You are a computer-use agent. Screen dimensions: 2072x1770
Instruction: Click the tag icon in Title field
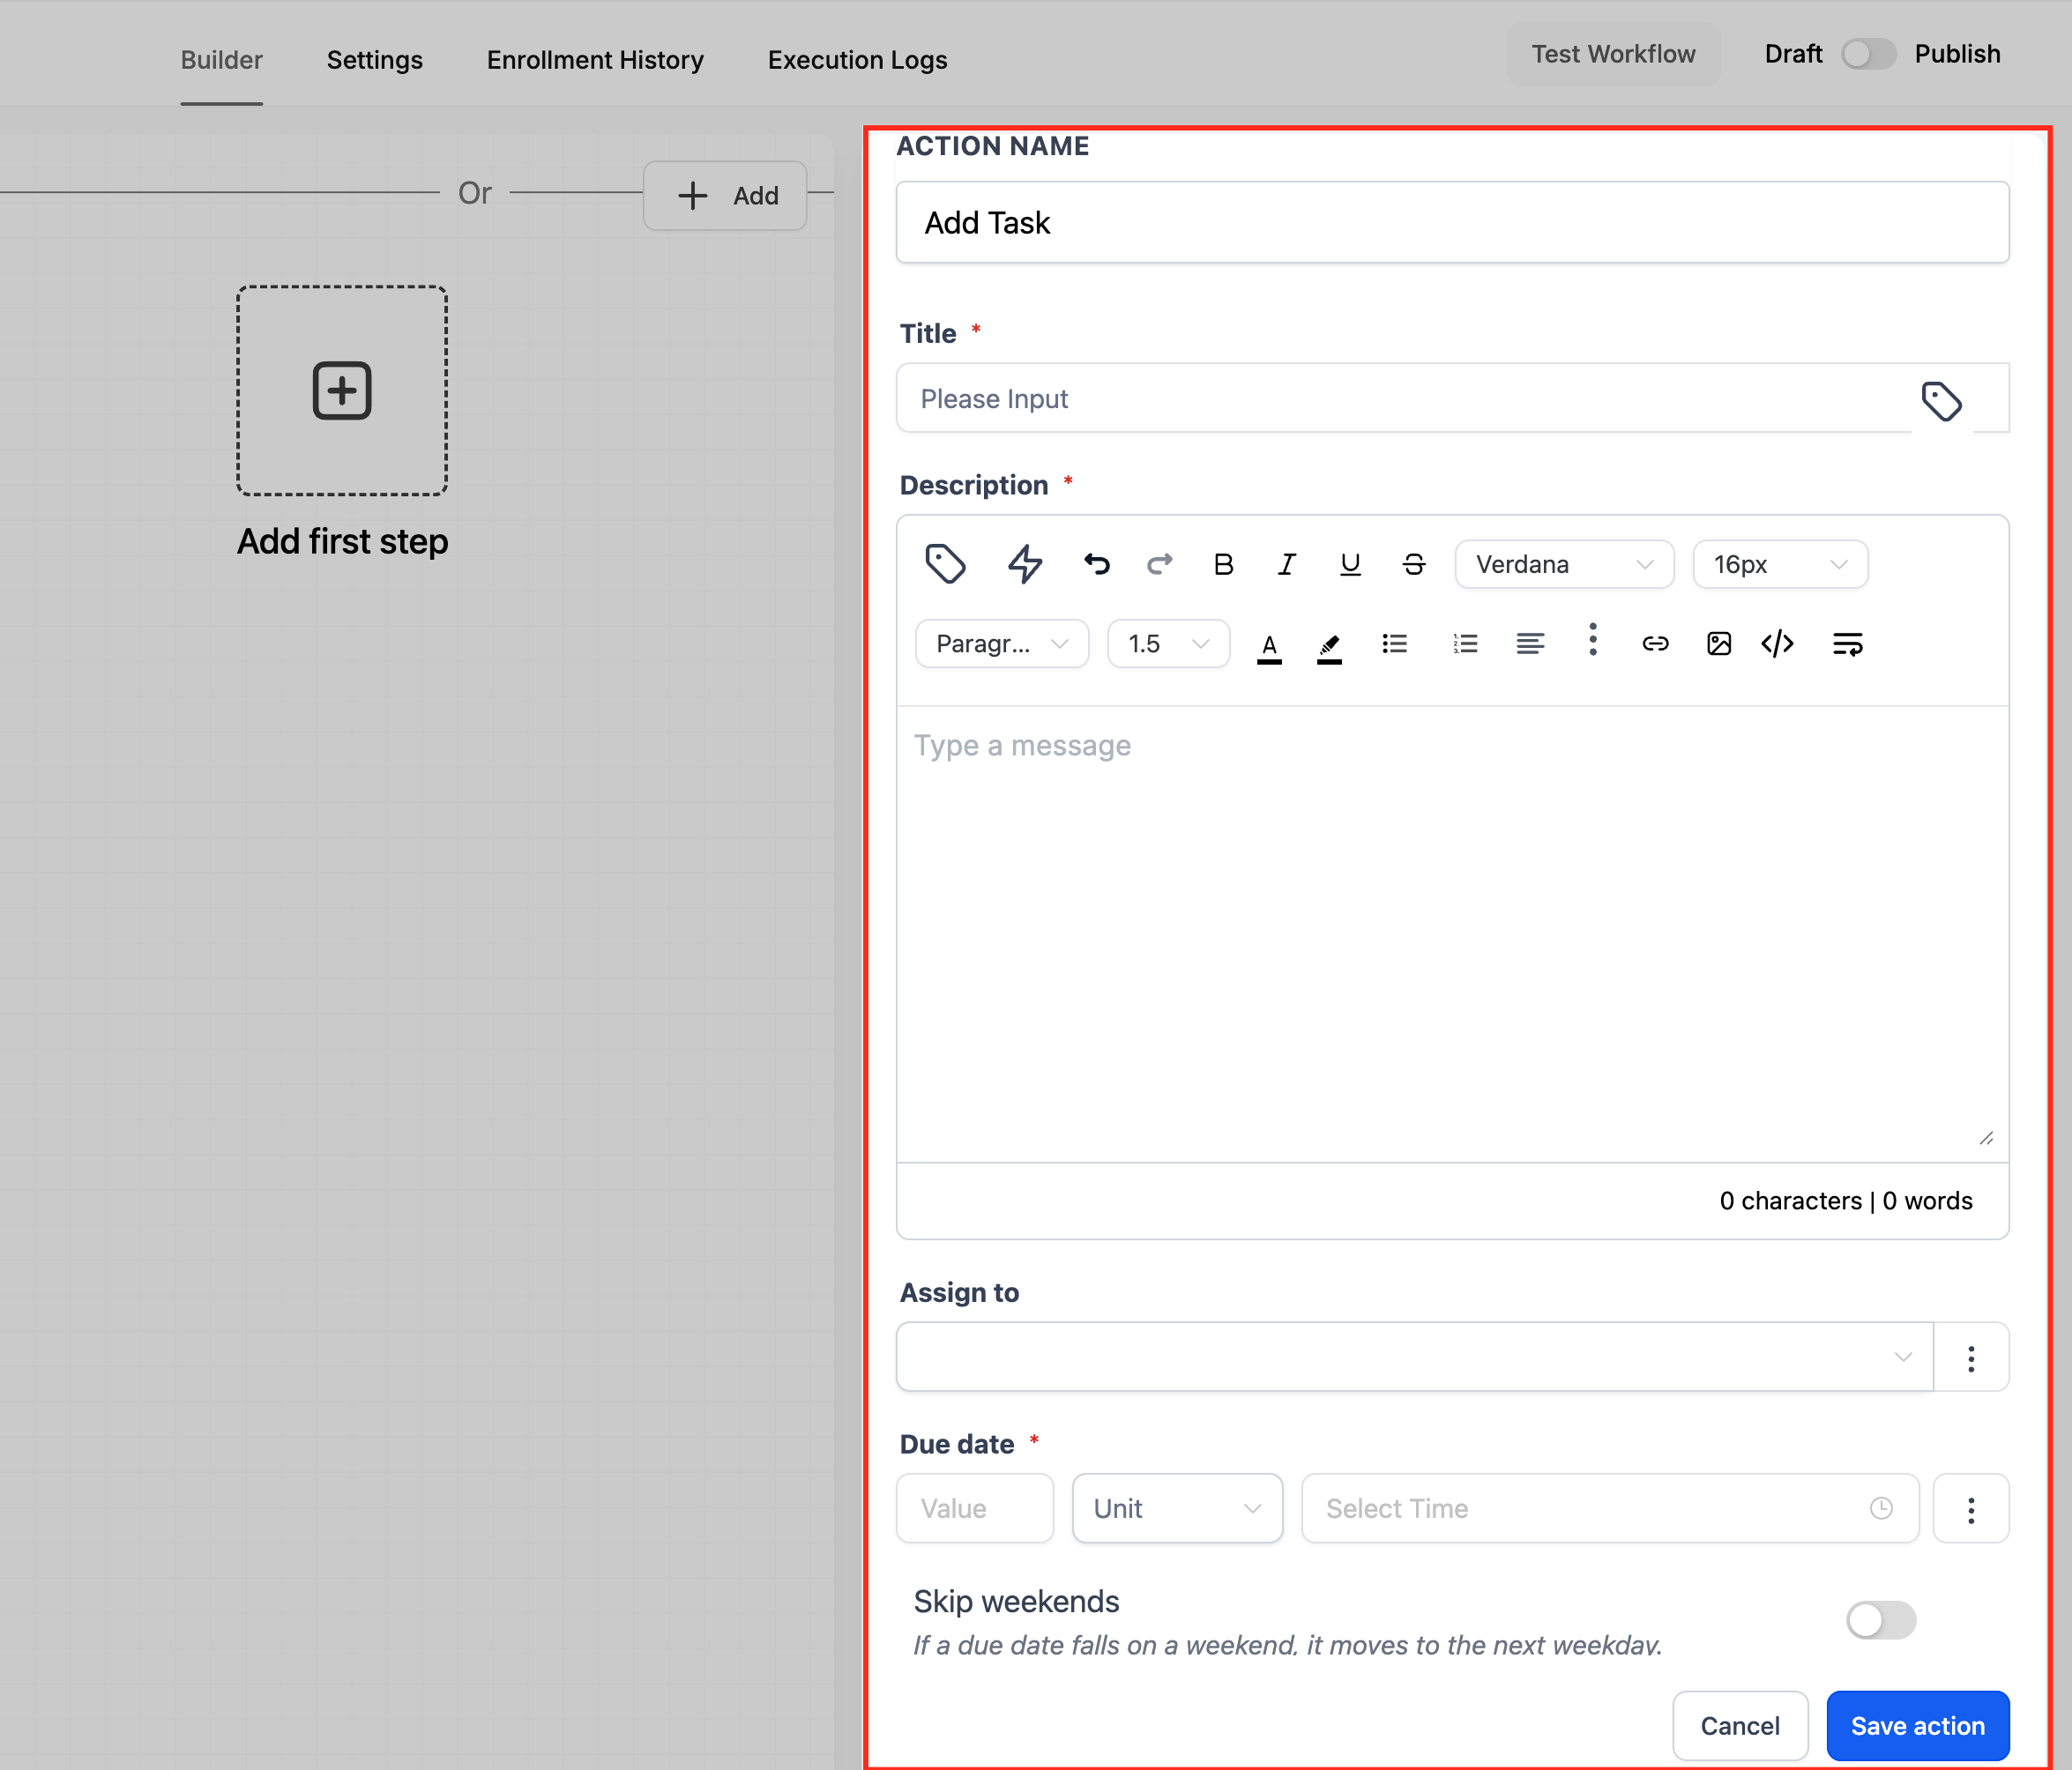coord(1941,401)
